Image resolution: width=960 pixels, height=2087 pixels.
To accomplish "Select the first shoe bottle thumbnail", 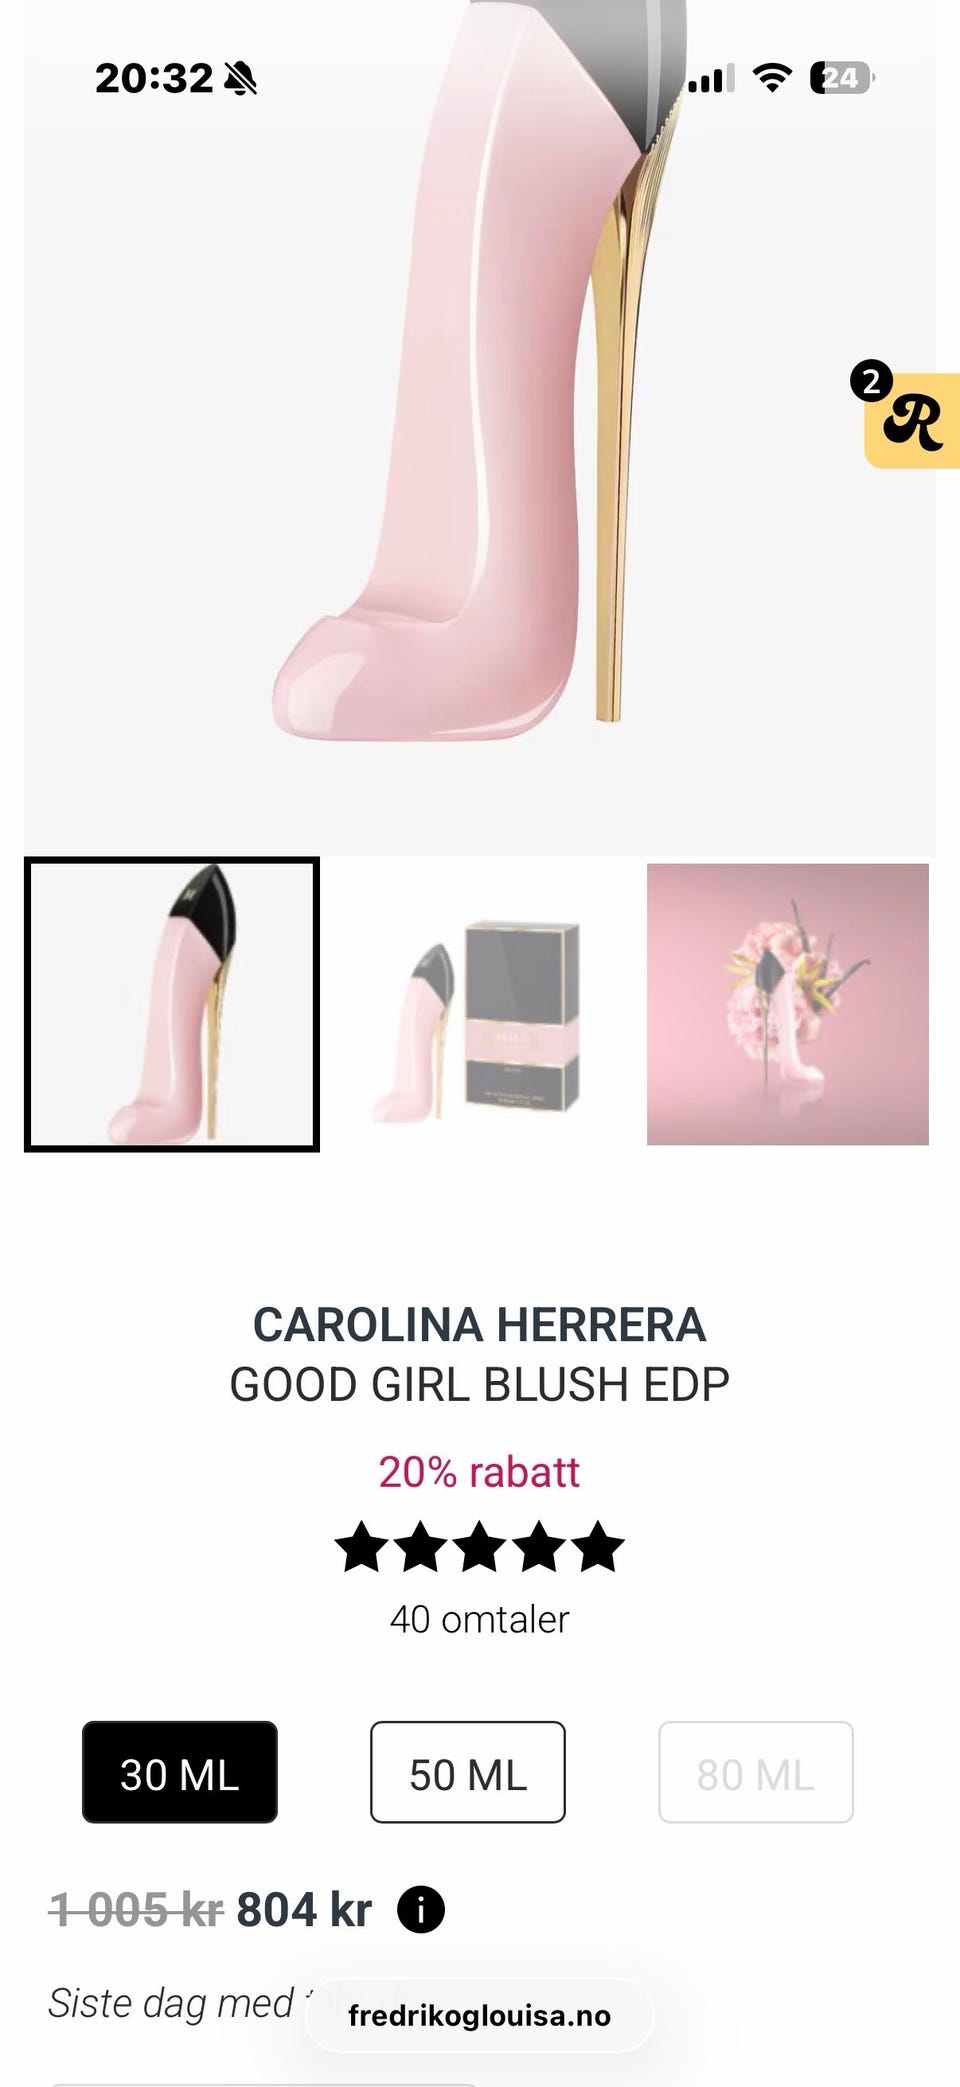I will (x=172, y=1004).
